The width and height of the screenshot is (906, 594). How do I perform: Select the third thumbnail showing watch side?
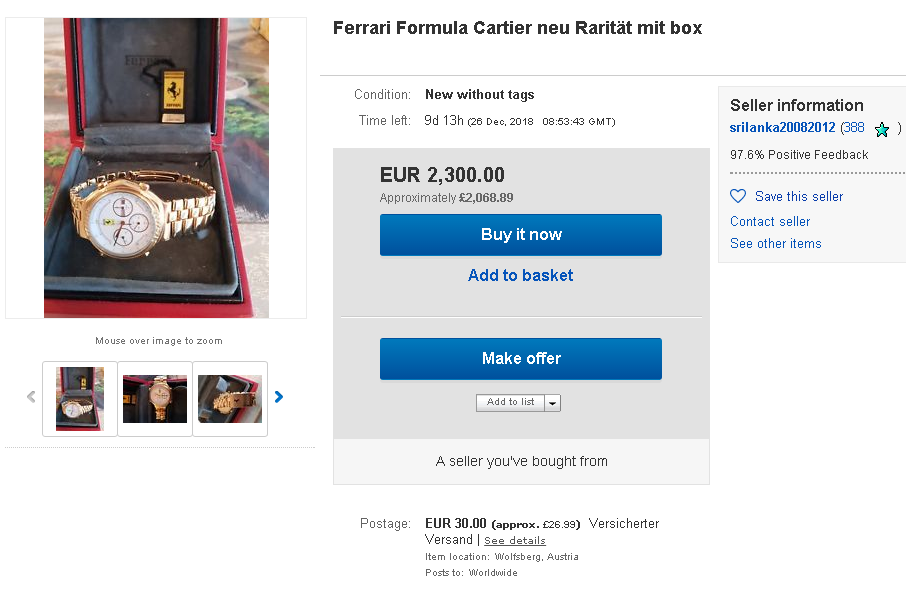[230, 398]
